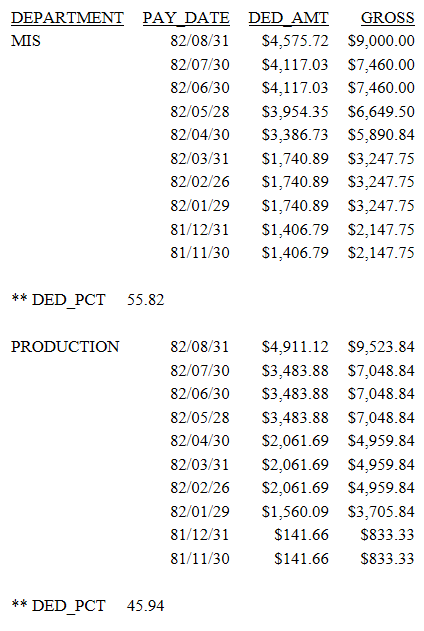The image size is (424, 631).
Task: Click the DED_AMT column header
Action: point(288,18)
